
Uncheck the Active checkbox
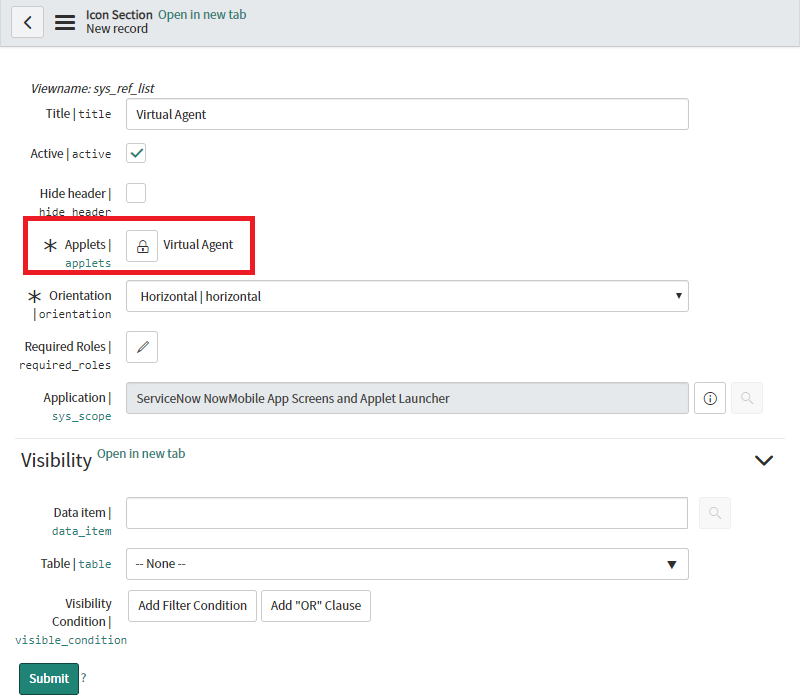click(x=136, y=153)
